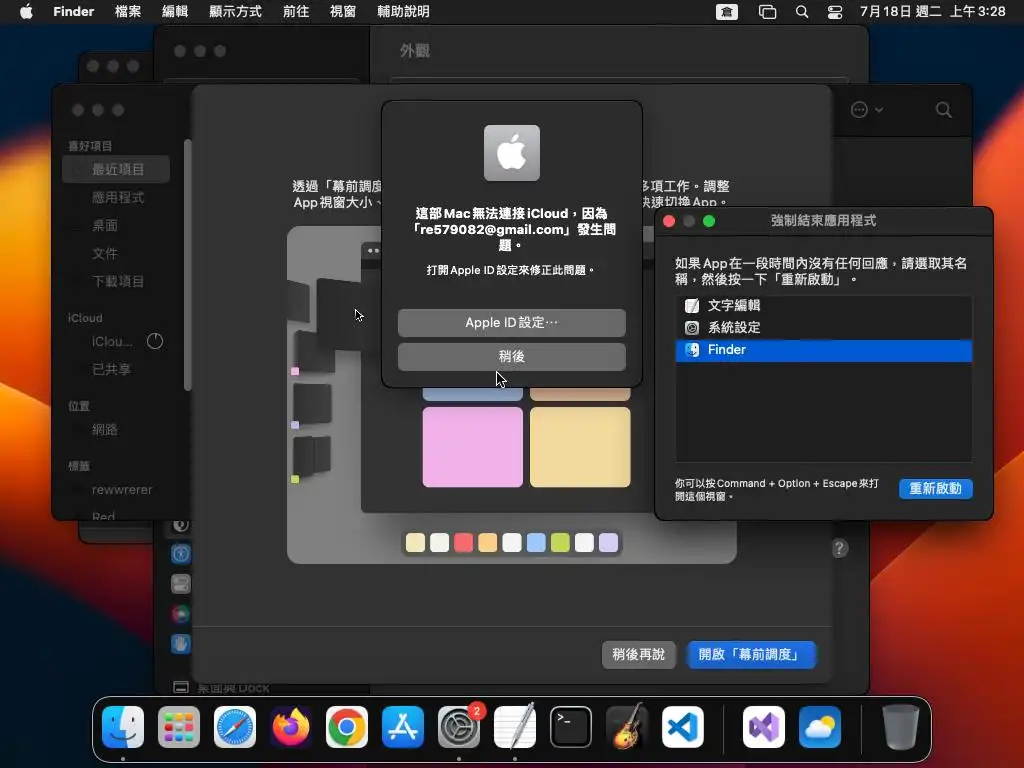Viewport: 1024px width, 768px height.
Task: Open the Finder action ellipsis dropdown
Action: point(867,110)
